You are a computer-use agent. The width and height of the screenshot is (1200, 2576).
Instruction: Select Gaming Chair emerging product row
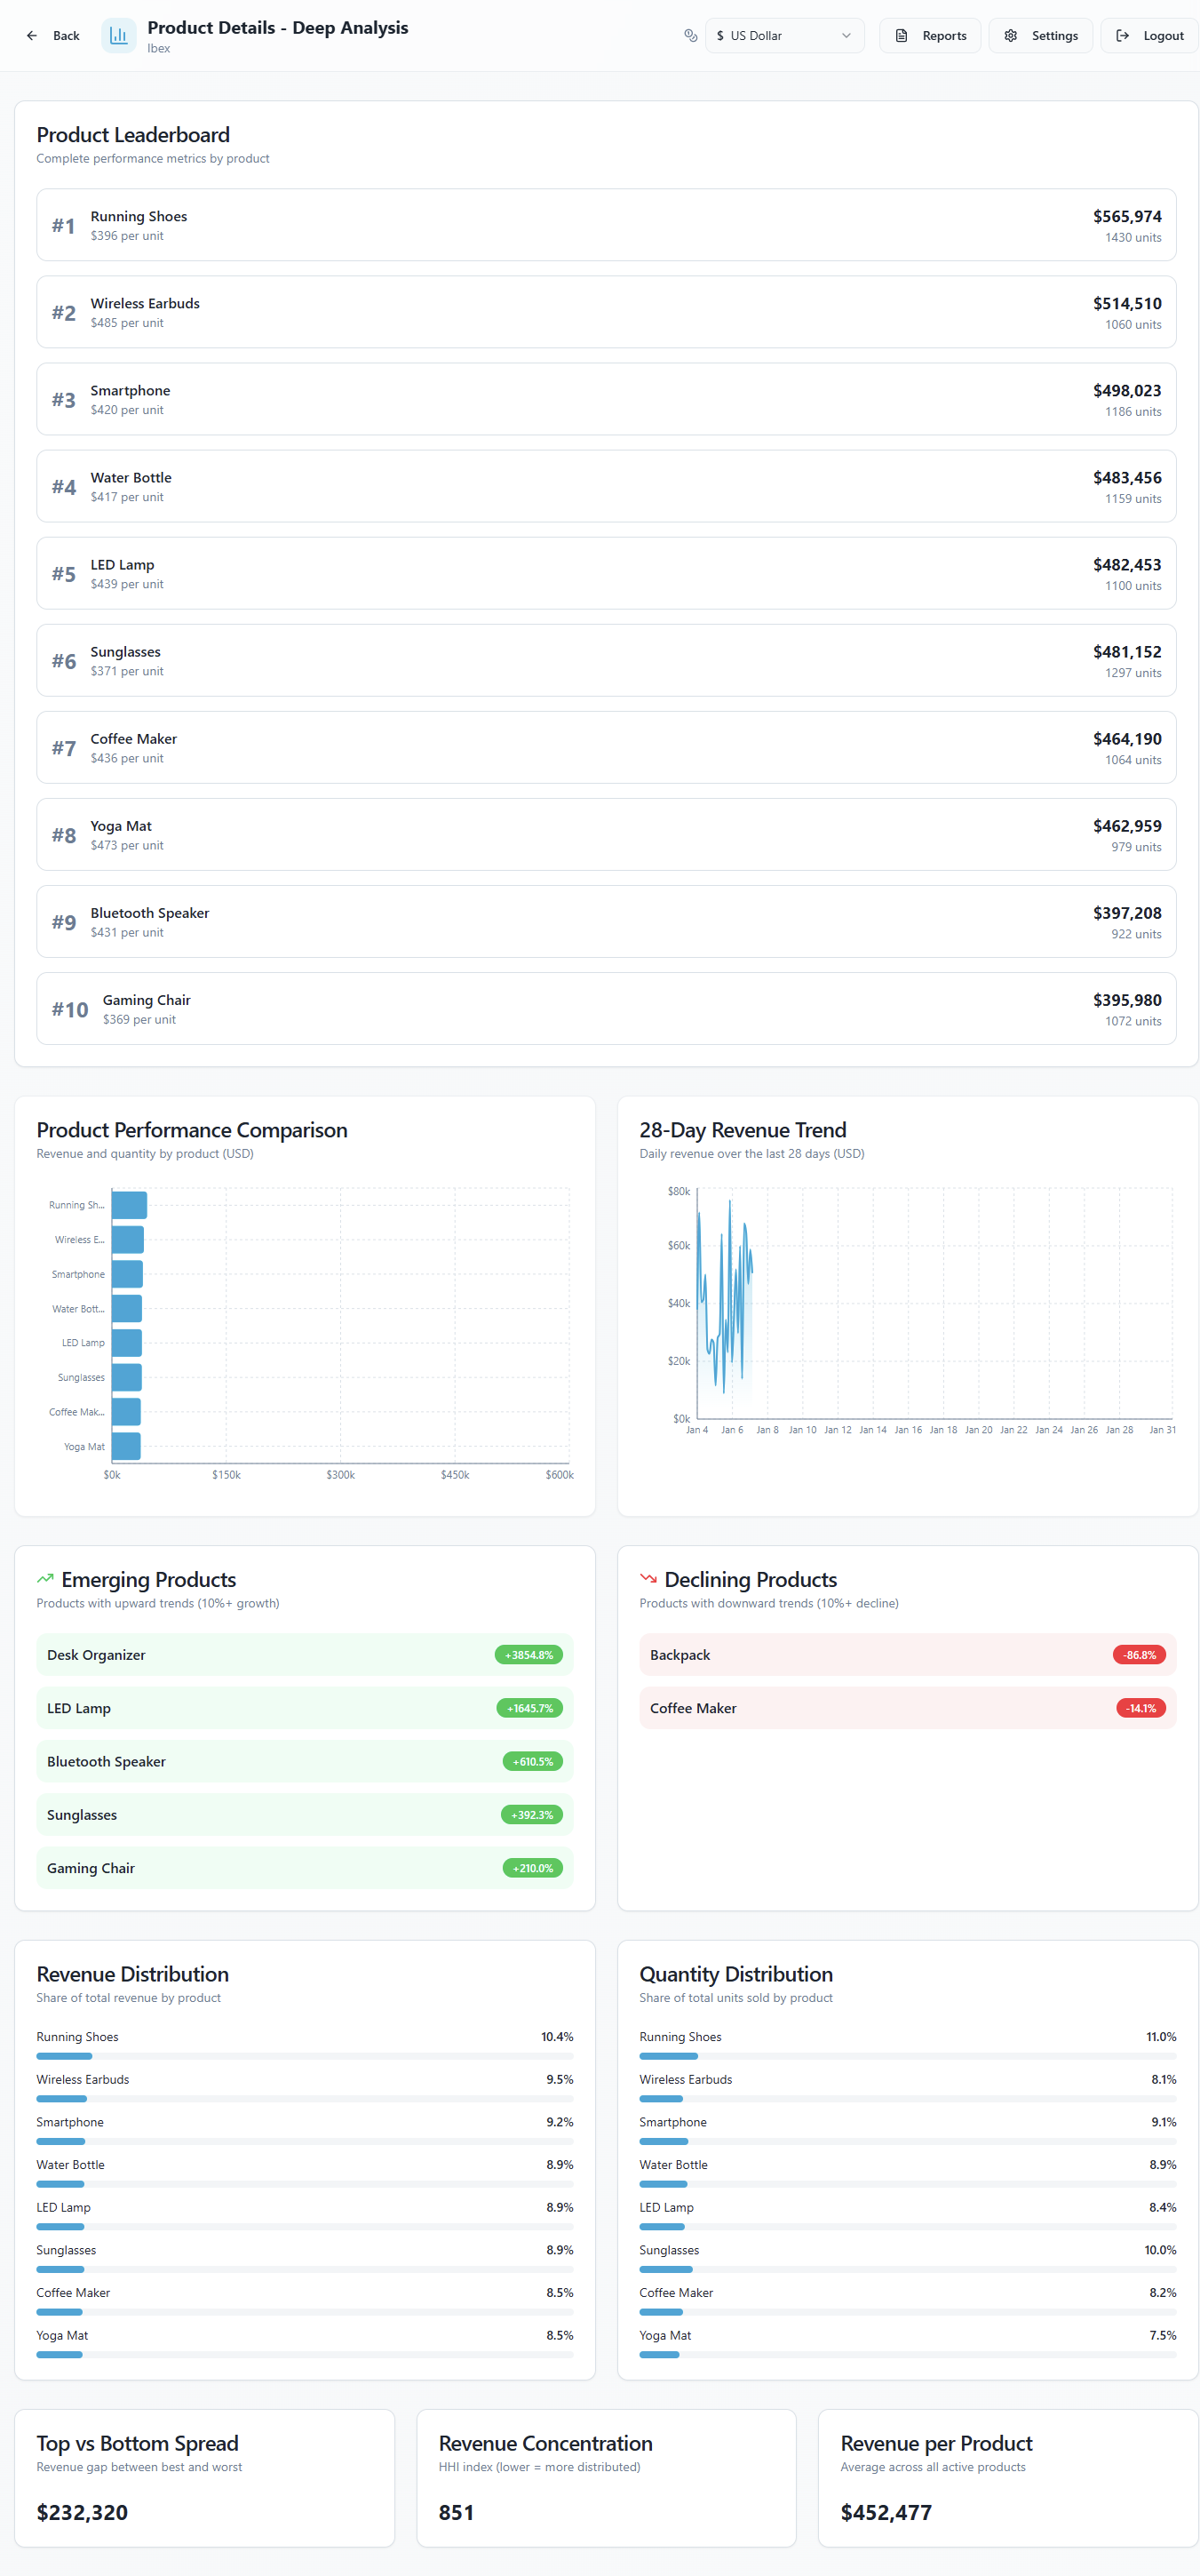coord(305,1868)
